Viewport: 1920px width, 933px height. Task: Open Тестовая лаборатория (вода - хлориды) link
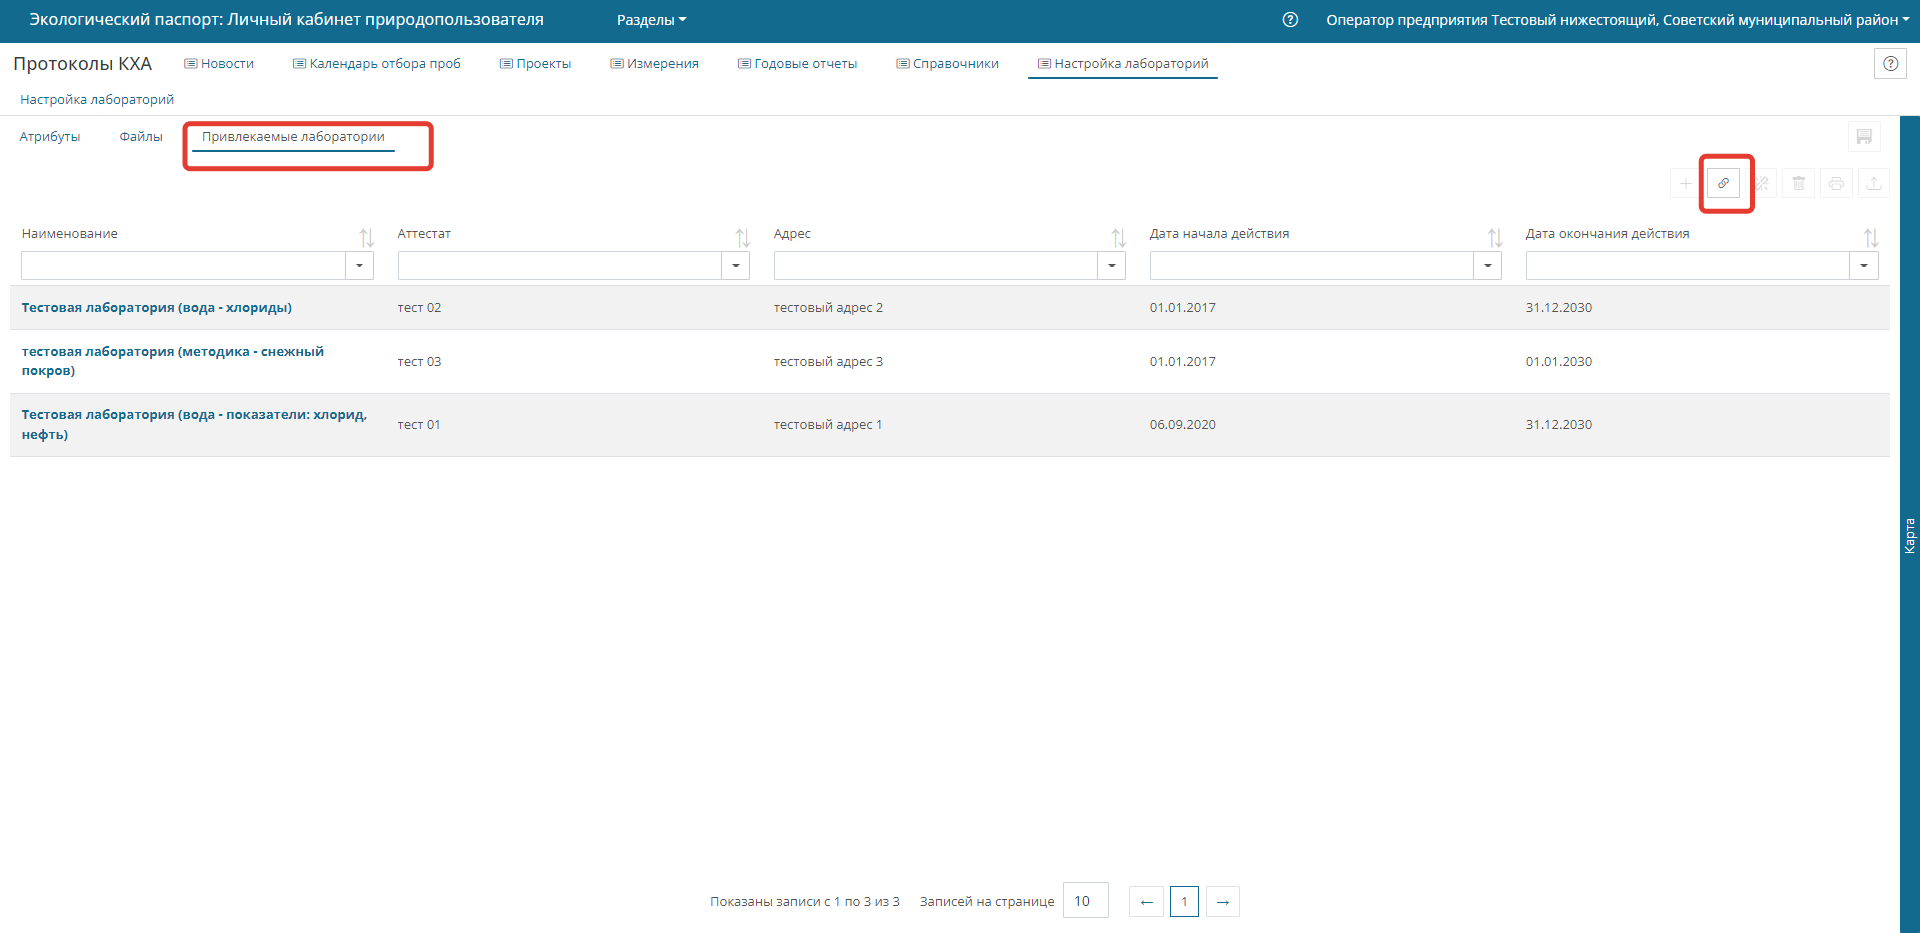[x=157, y=308]
